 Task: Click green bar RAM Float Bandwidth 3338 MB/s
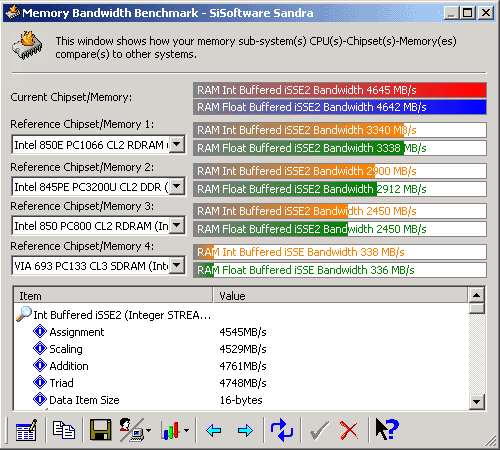pyautogui.click(x=340, y=148)
